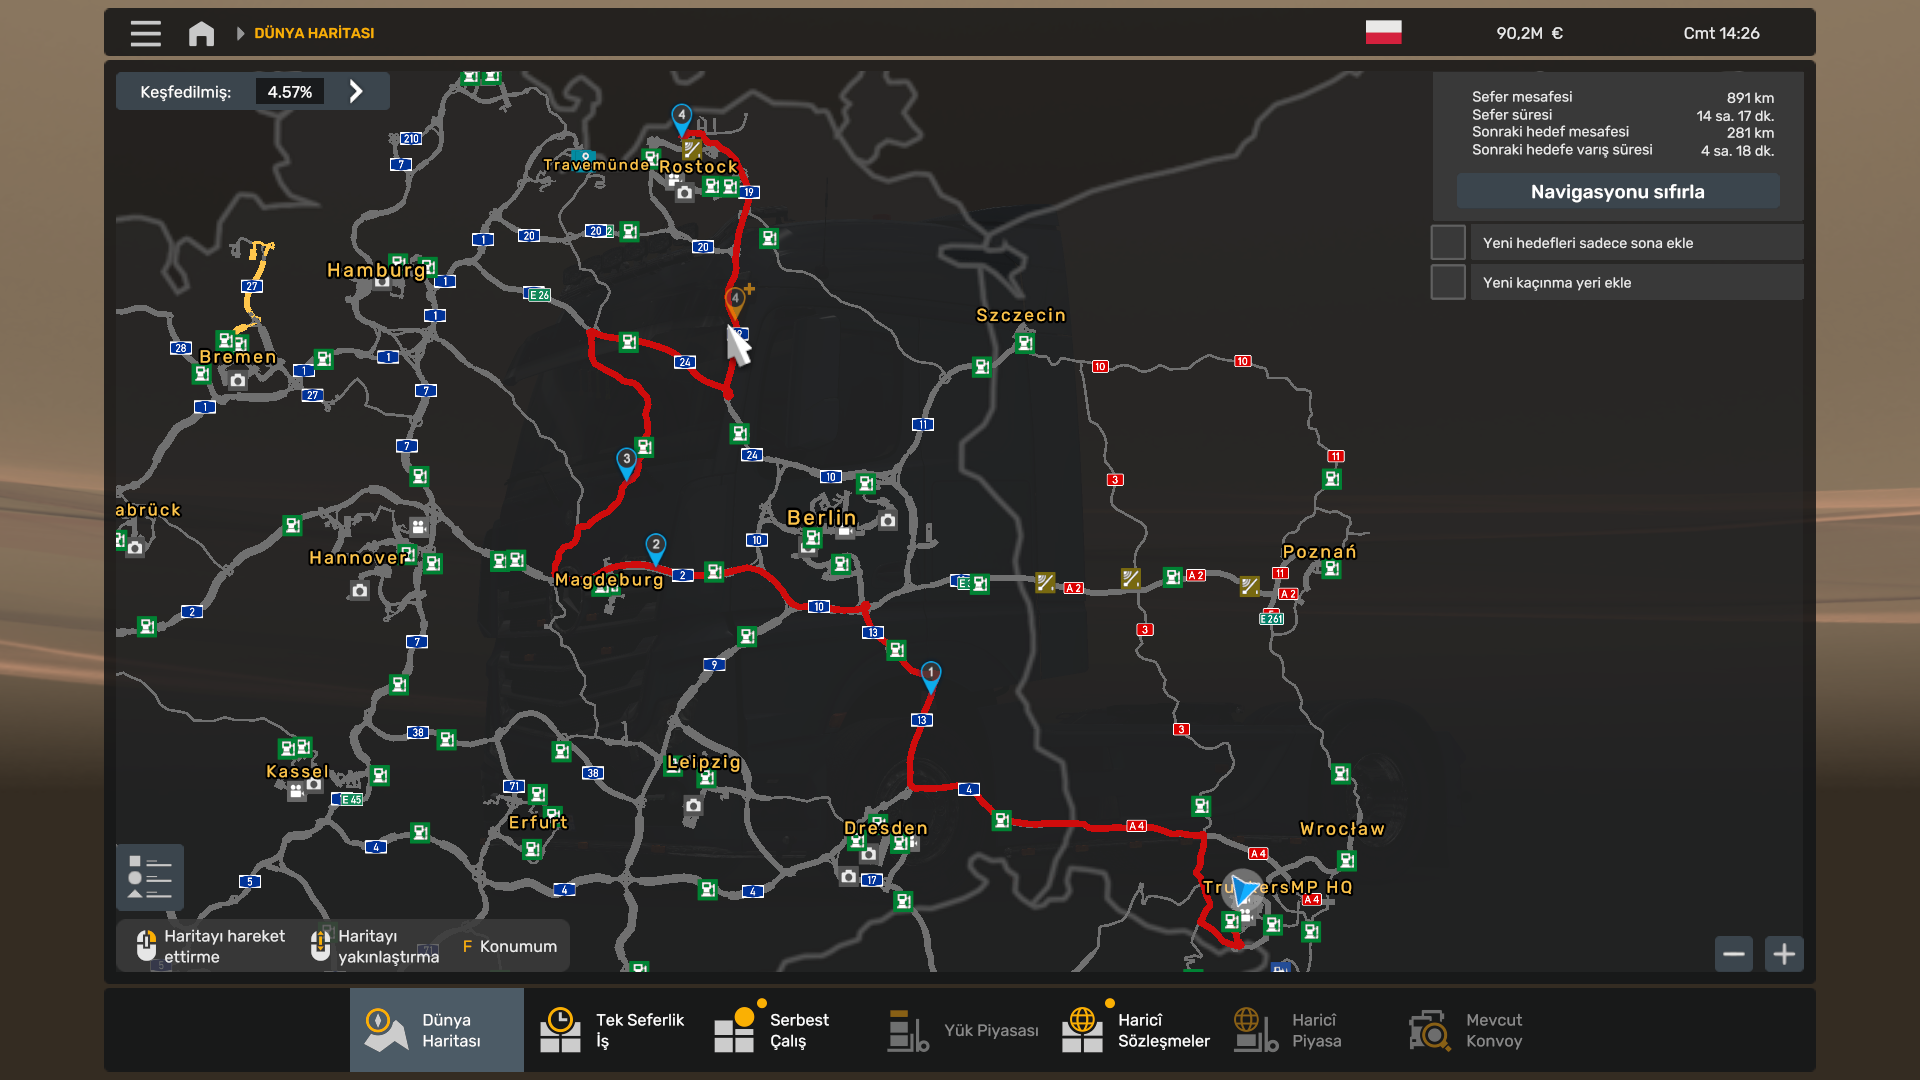Select waypoint marker 3 near Magdeburg

pos(626,460)
